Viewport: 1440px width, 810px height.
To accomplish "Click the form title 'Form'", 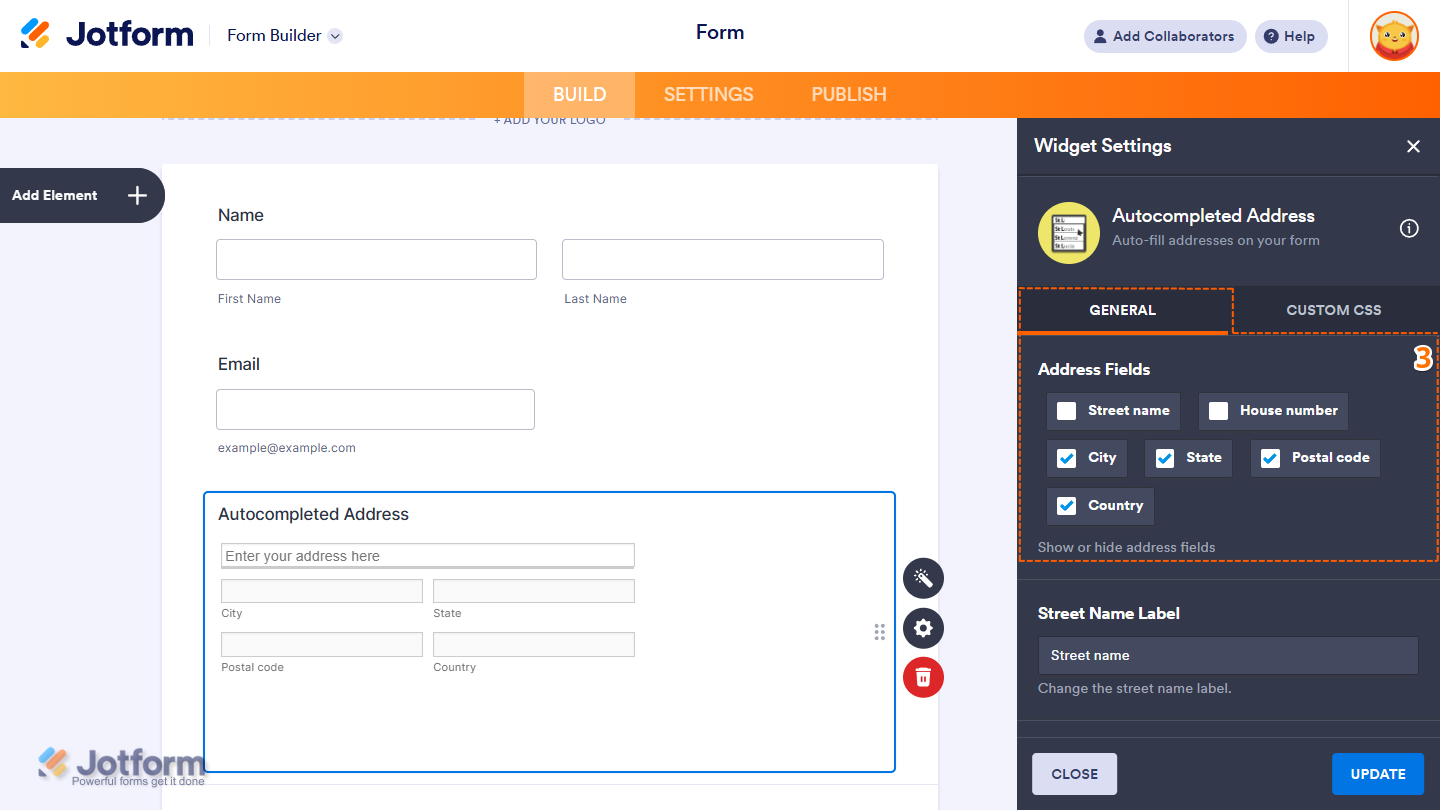I will (720, 33).
